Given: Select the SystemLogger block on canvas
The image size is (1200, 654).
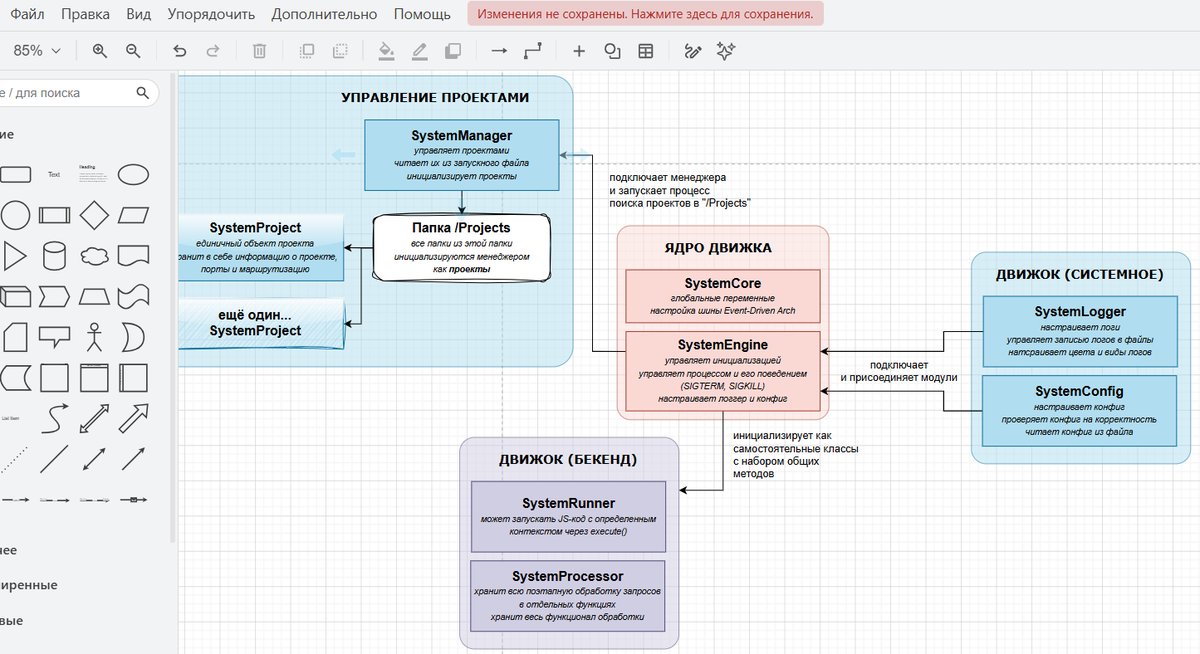Looking at the screenshot, I should tap(1080, 331).
